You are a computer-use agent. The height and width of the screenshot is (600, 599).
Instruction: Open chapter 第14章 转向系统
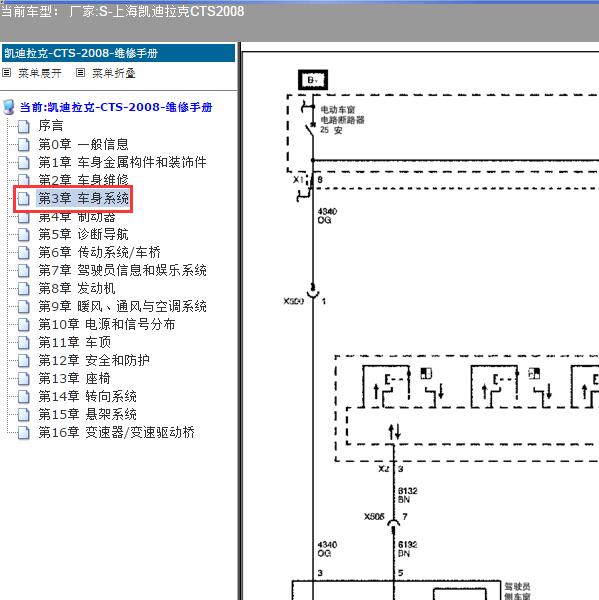pos(88,396)
